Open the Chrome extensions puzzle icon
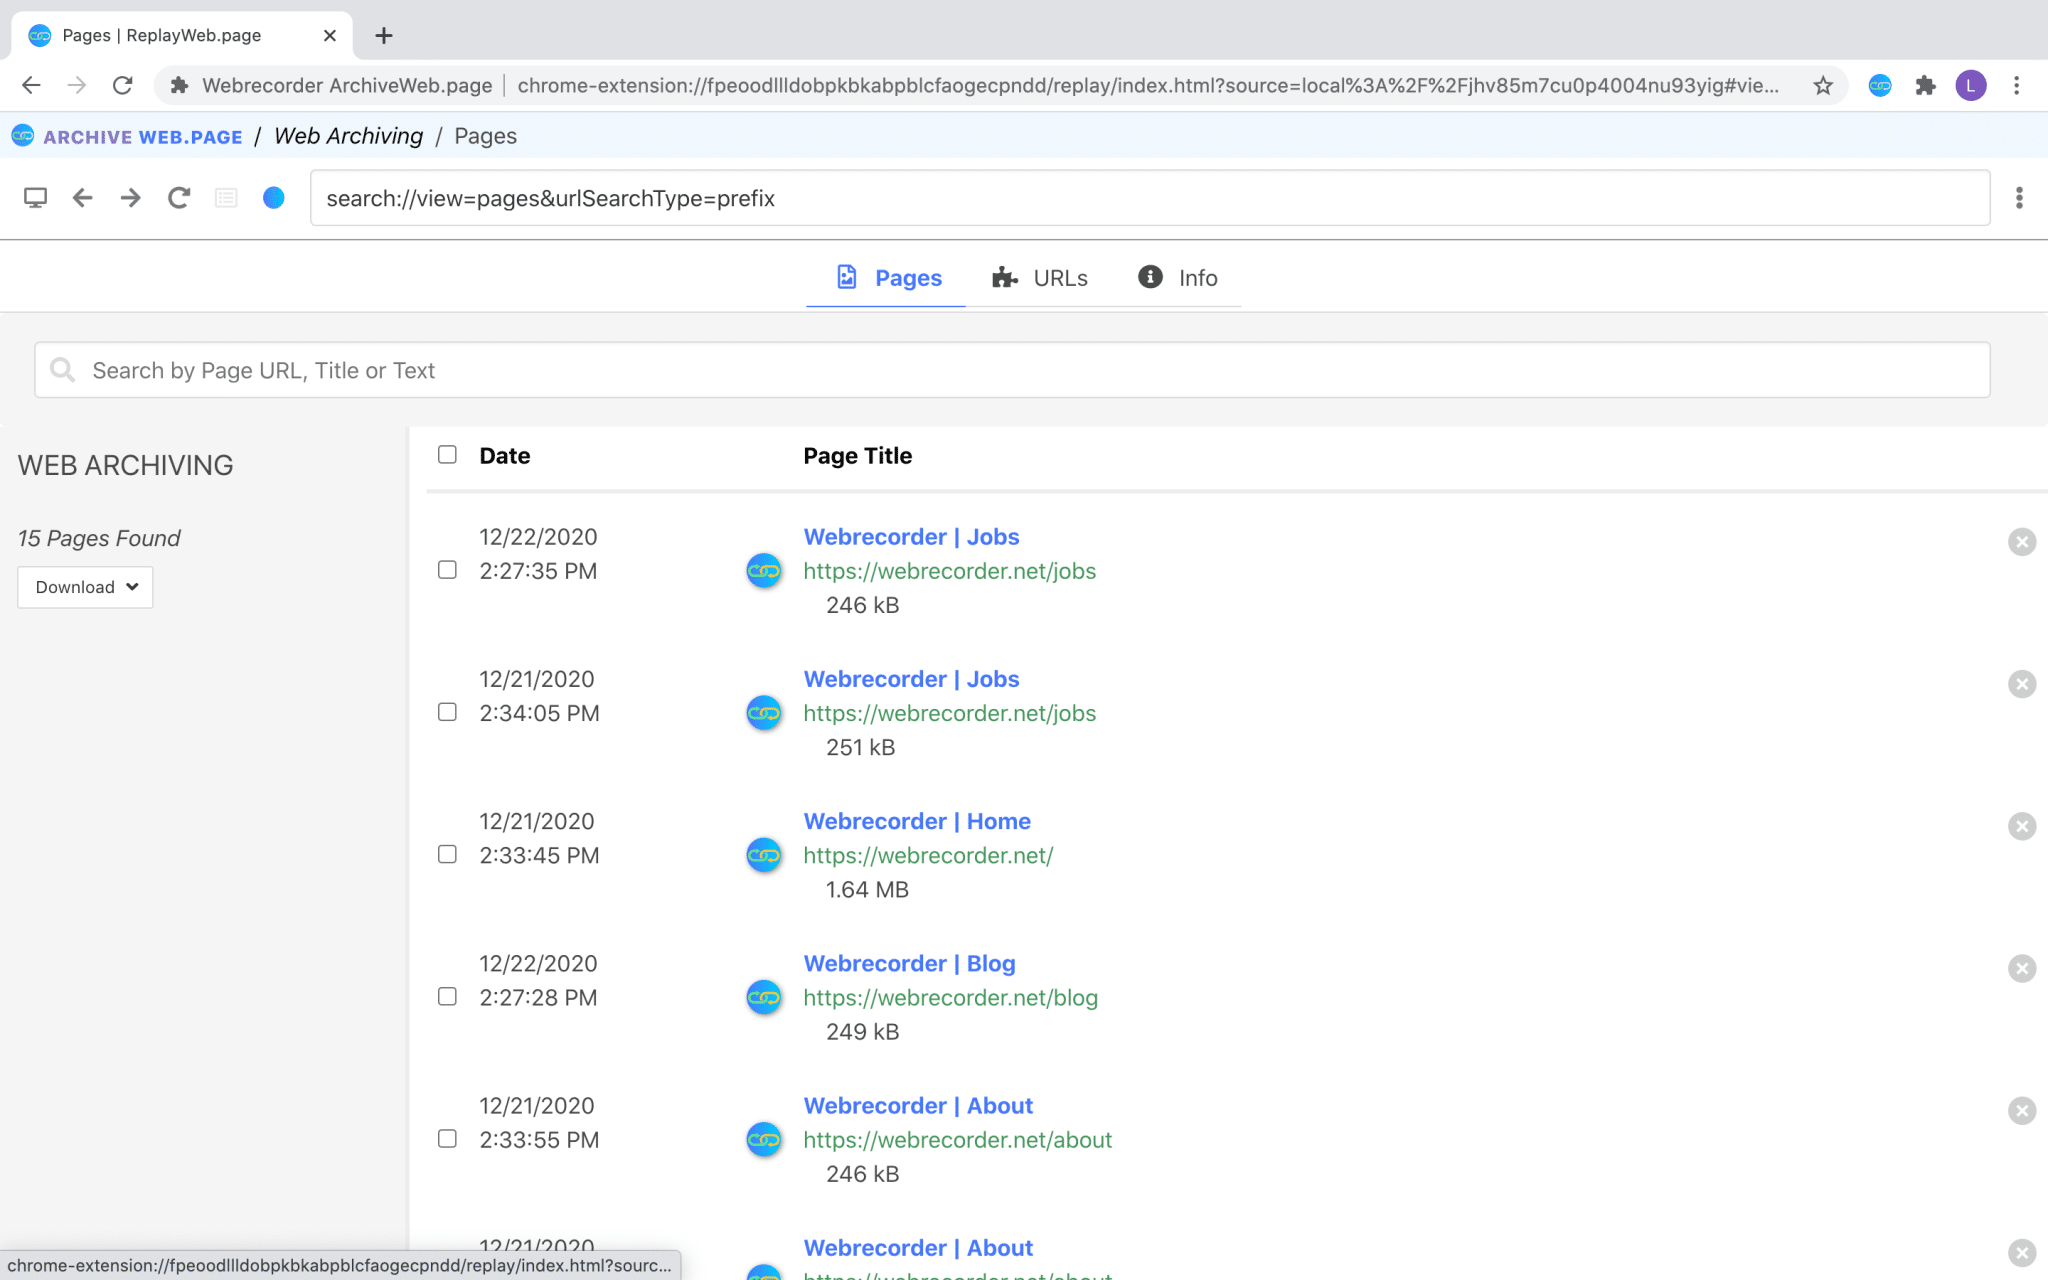The image size is (2048, 1280). 1925,85
